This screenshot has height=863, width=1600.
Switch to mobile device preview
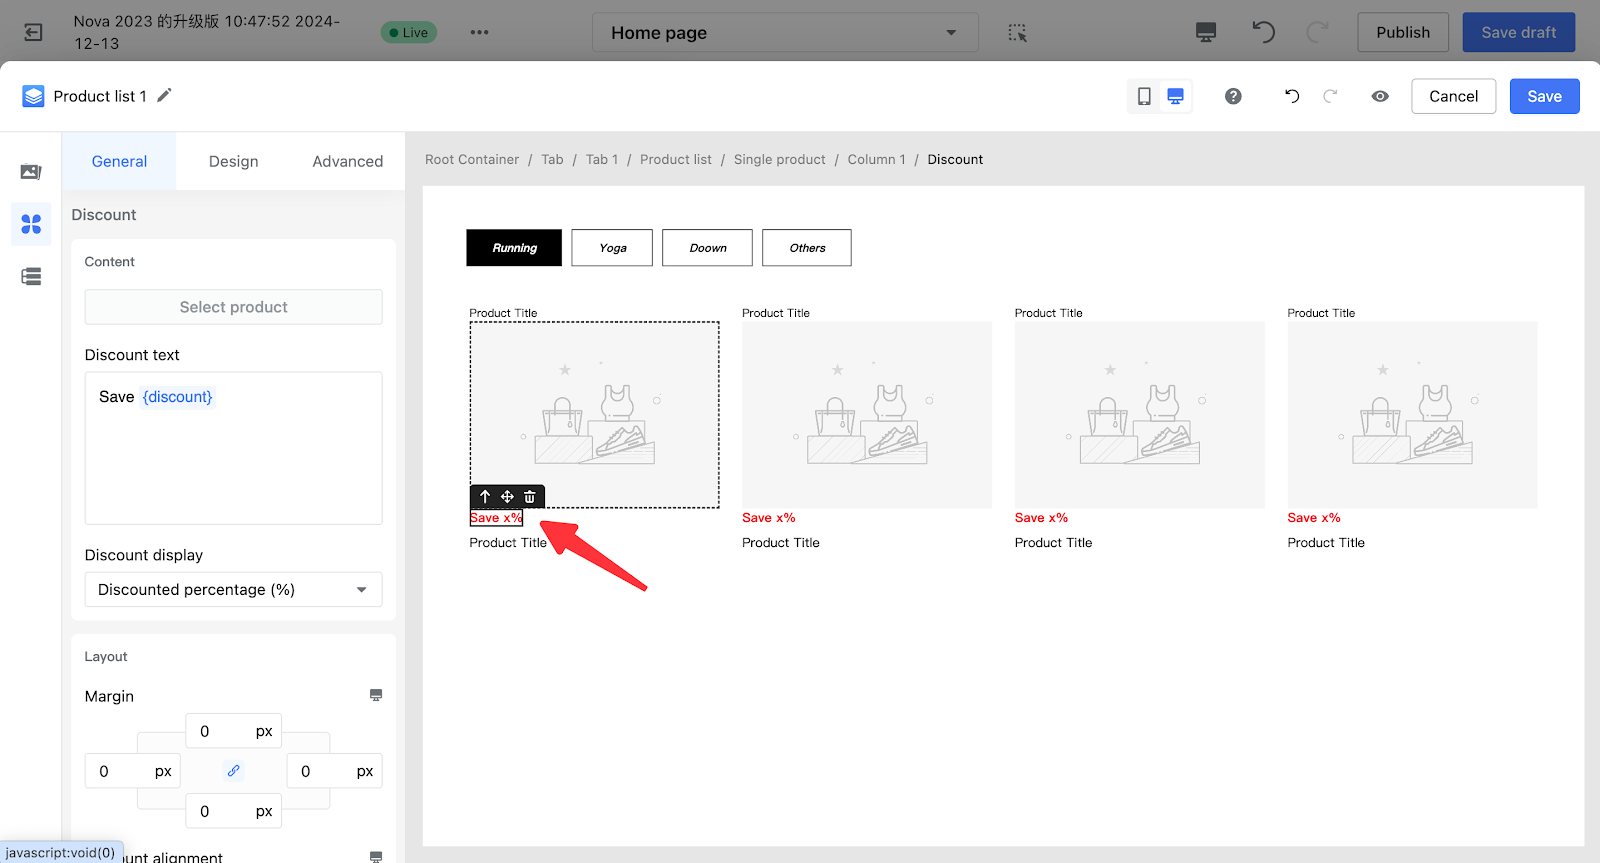click(1144, 96)
